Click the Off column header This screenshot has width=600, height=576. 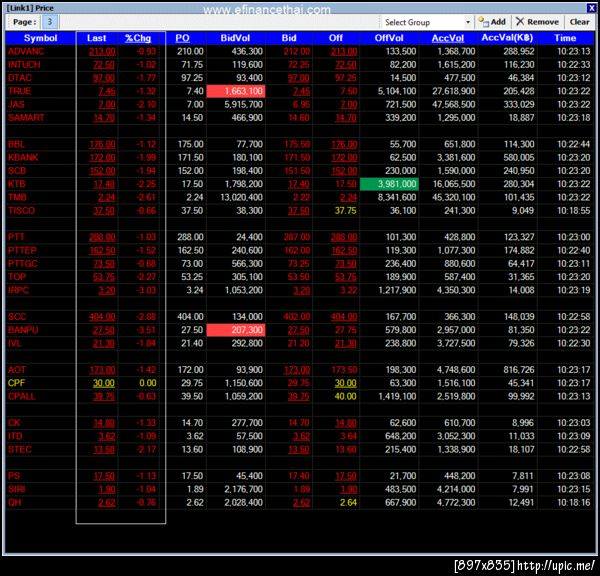[336, 38]
